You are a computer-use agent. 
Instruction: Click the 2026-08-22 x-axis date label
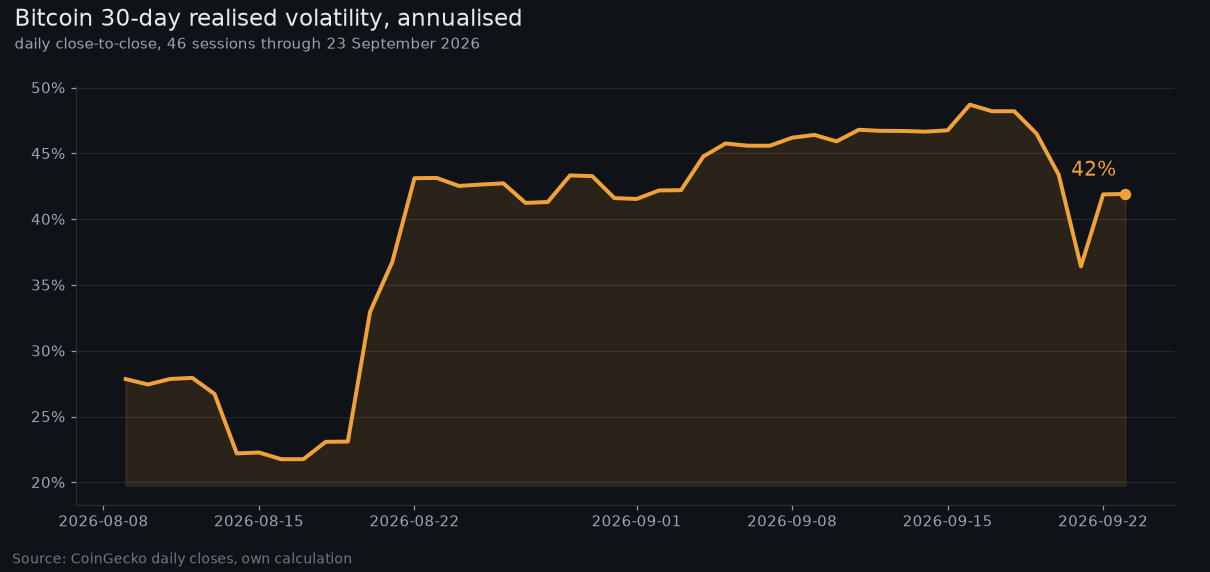414,521
